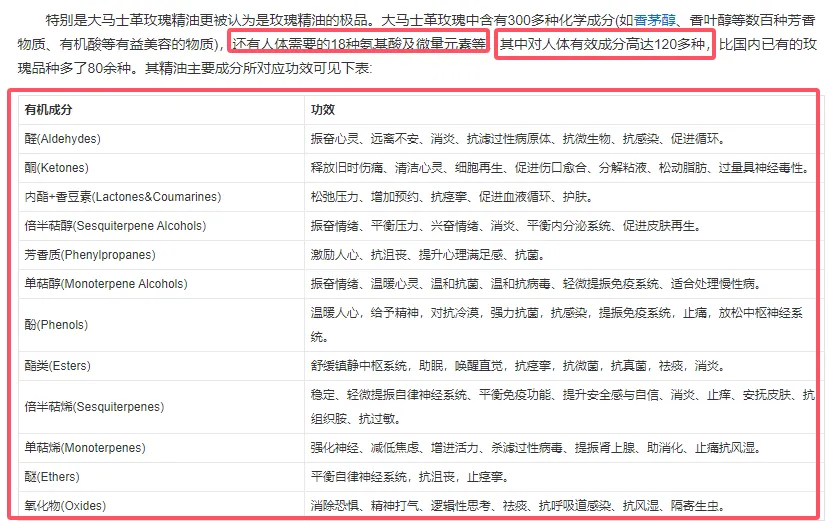833x521 pixels.
Task: Click the sentence 还有人体需要的18种氨基酸及微量元素等
Action: pos(359,44)
